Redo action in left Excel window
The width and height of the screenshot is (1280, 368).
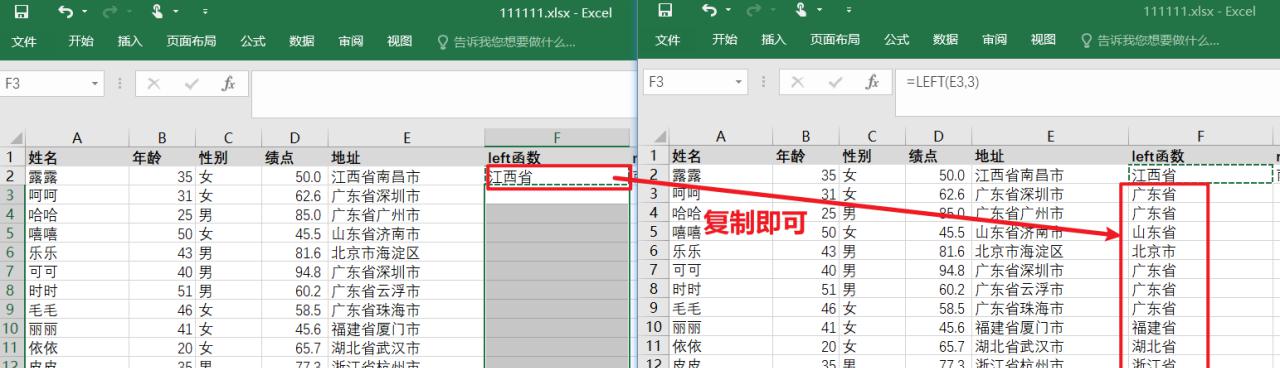click(x=110, y=12)
